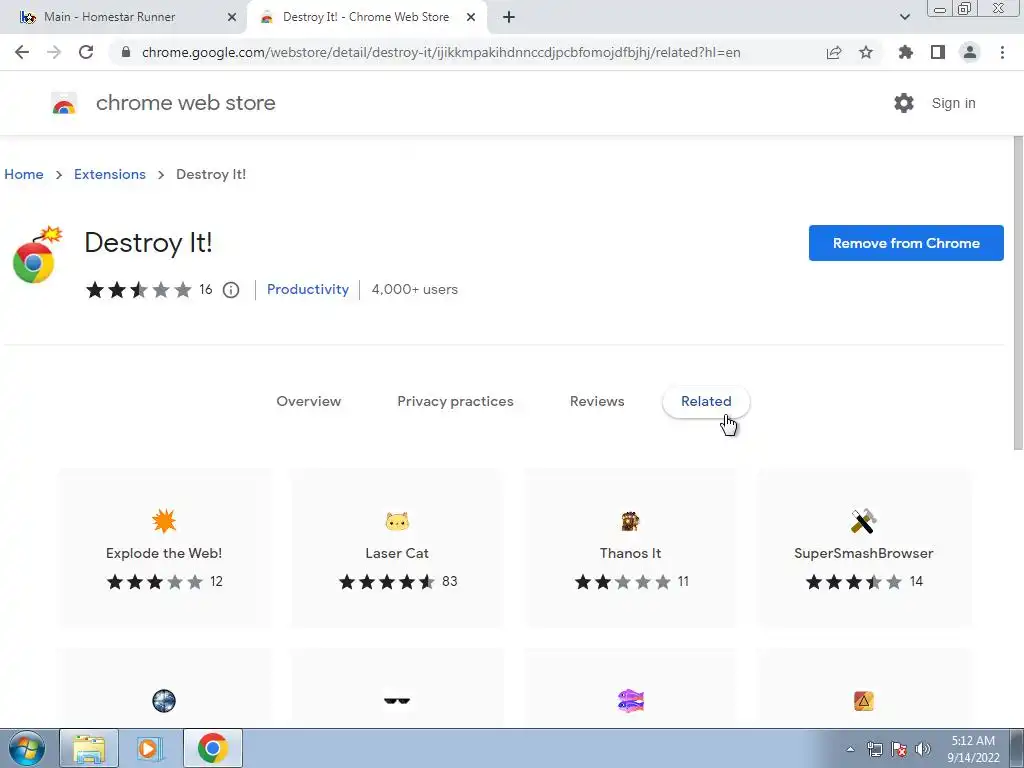Open the Windows Start menu
This screenshot has width=1024, height=768.
(26, 749)
